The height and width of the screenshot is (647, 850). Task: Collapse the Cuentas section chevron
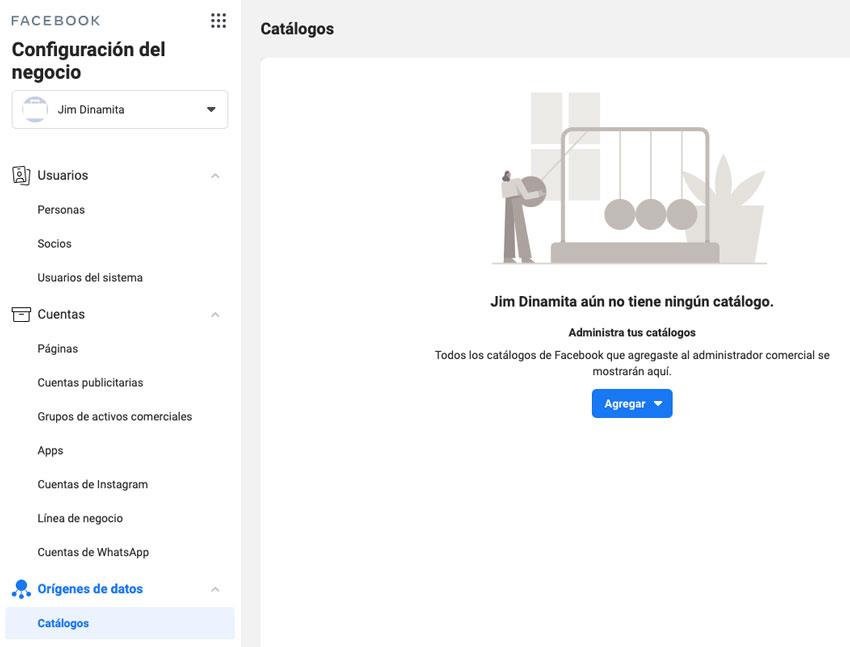click(215, 314)
